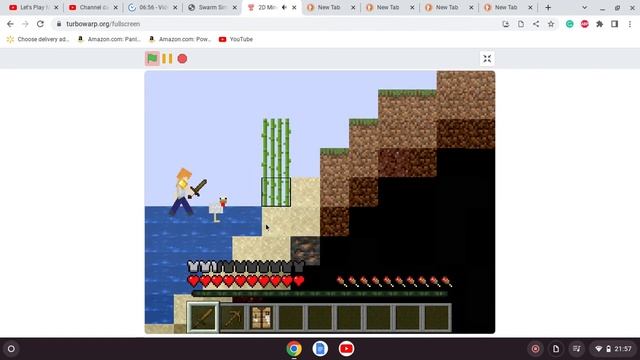This screenshot has width=640, height=360.
Task: Open the "Choose delivery ad.." bookmark
Action: [x=38, y=39]
